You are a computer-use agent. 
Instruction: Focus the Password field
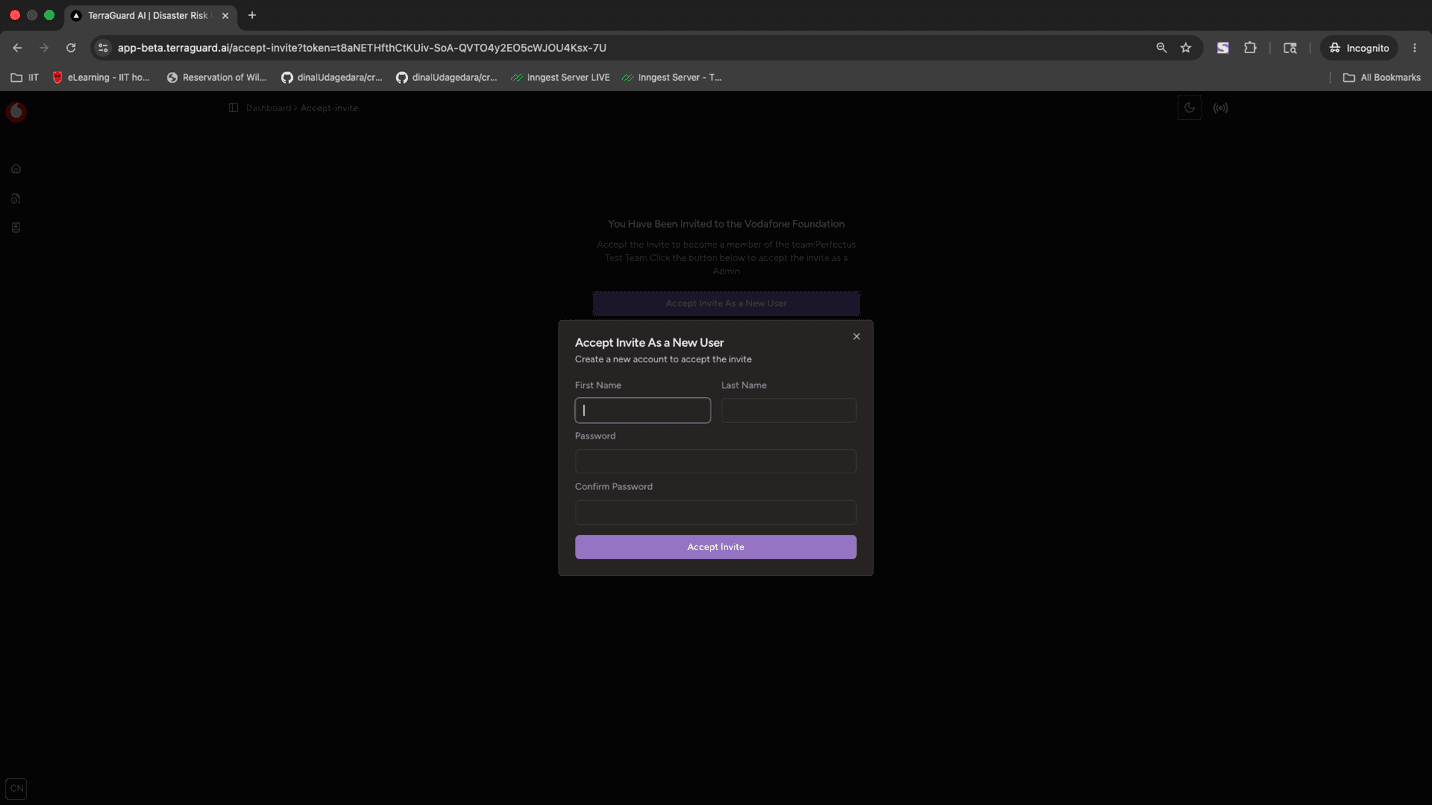coord(716,461)
